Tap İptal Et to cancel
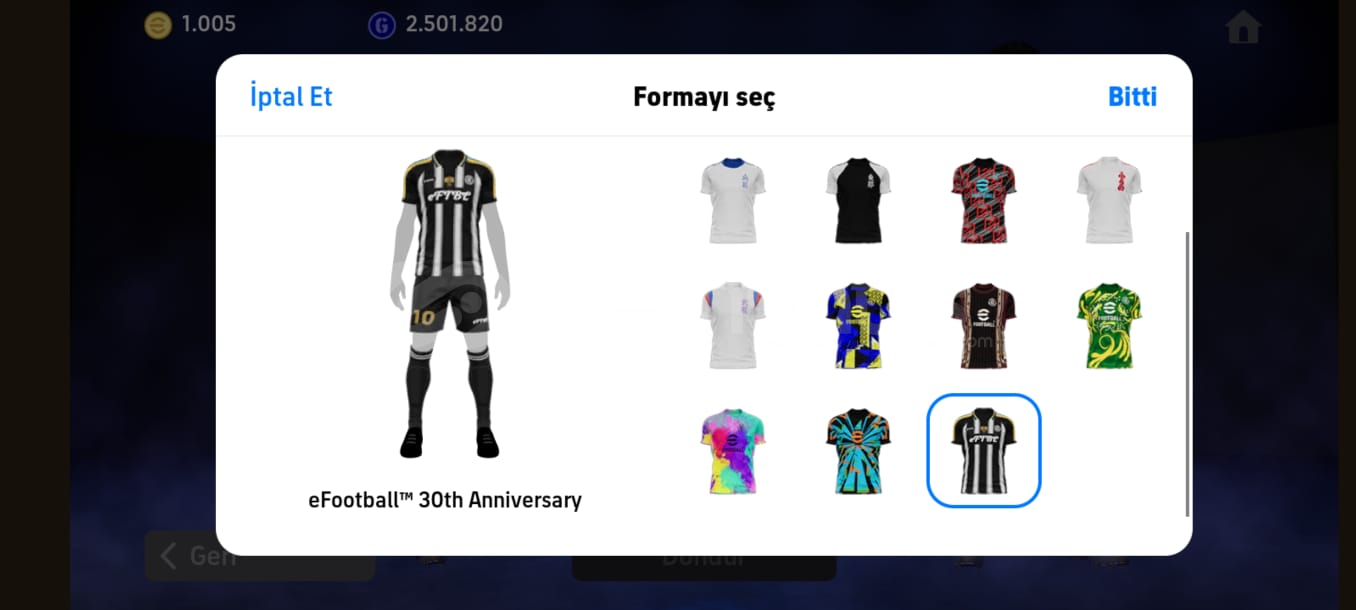The image size is (1356, 610). pos(291,97)
